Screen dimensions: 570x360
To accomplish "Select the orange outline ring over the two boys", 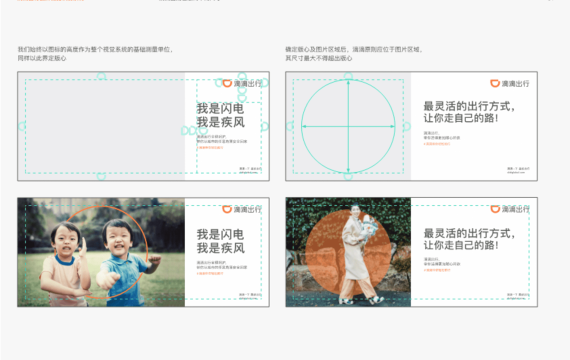I will pos(101,252).
